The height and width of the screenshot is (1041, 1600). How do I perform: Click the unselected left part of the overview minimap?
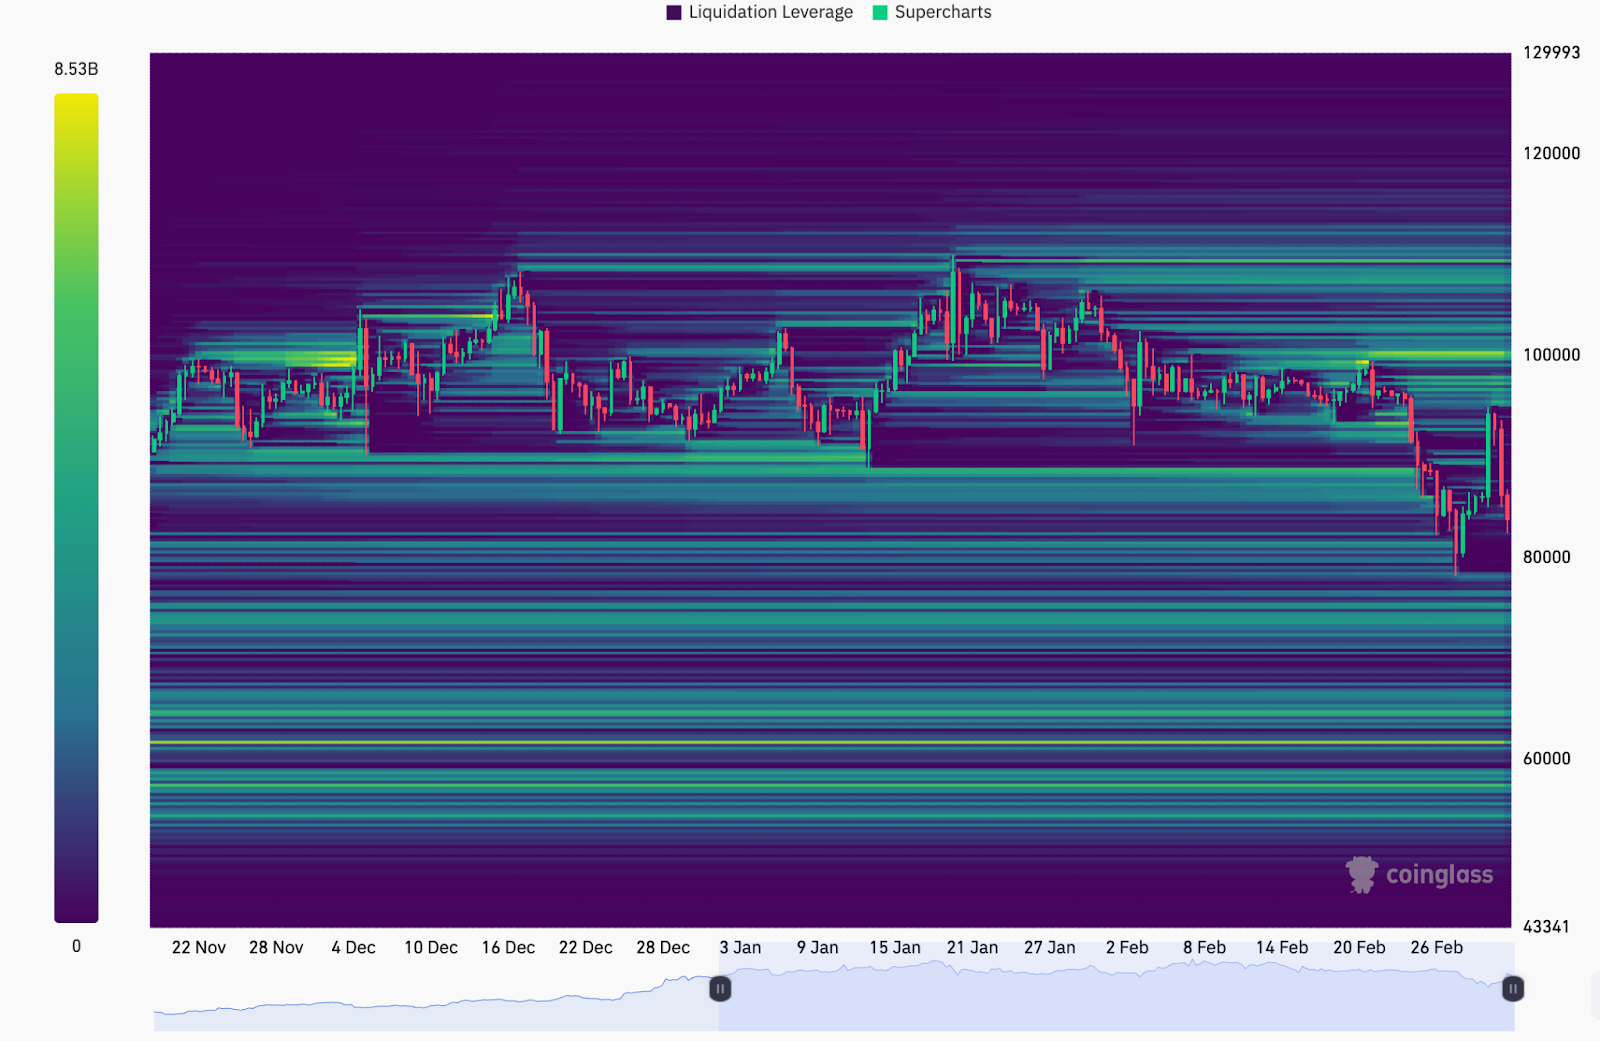pos(435,1010)
